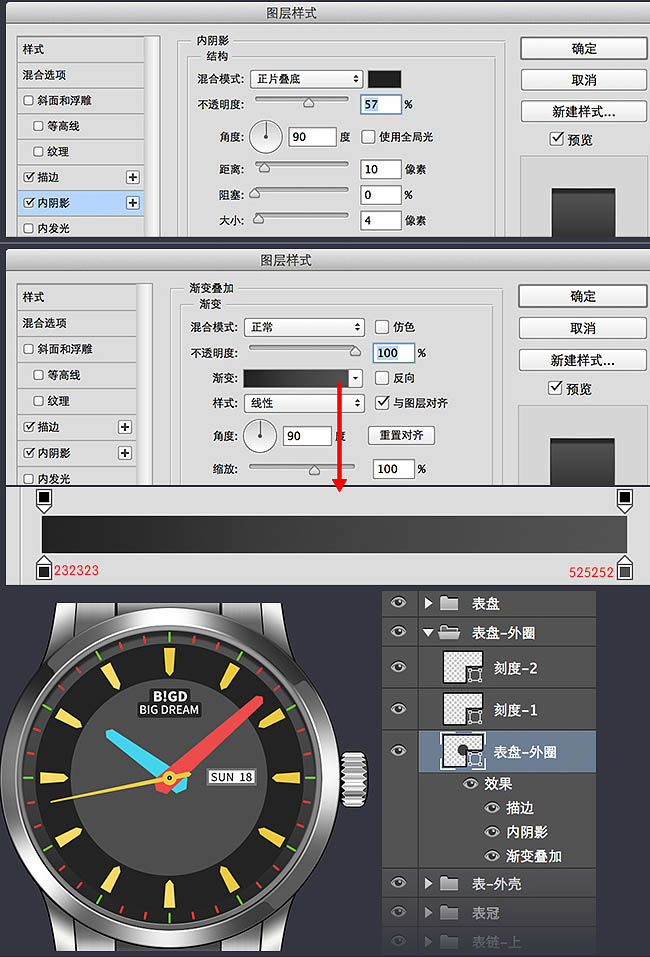Click inner shadow angle dial
This screenshot has height=957, width=650.
coord(265,136)
